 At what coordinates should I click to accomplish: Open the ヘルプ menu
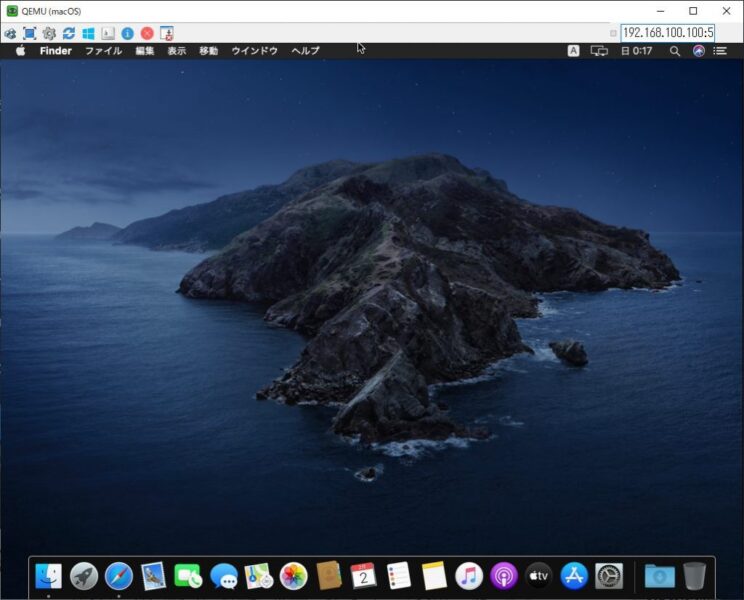pyautogui.click(x=305, y=51)
